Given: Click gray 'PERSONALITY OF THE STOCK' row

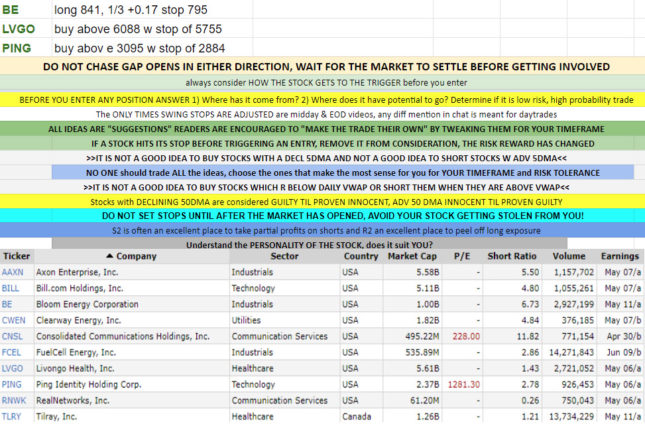Looking at the screenshot, I should pos(309,245).
